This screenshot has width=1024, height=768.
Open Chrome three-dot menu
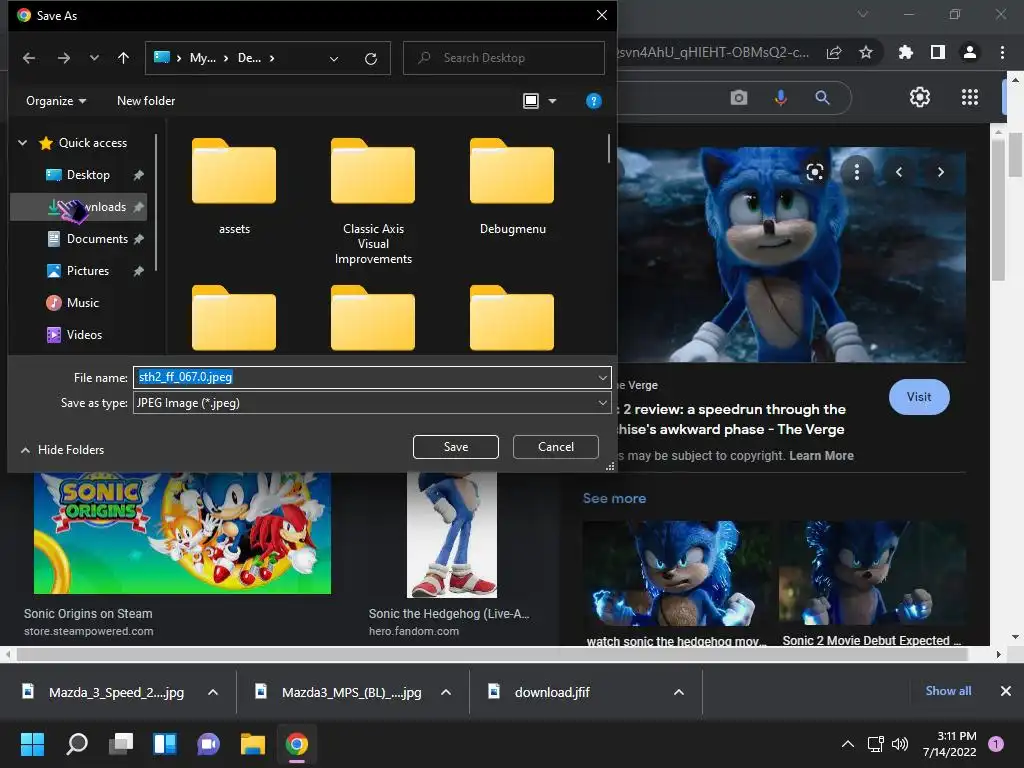[1002, 52]
